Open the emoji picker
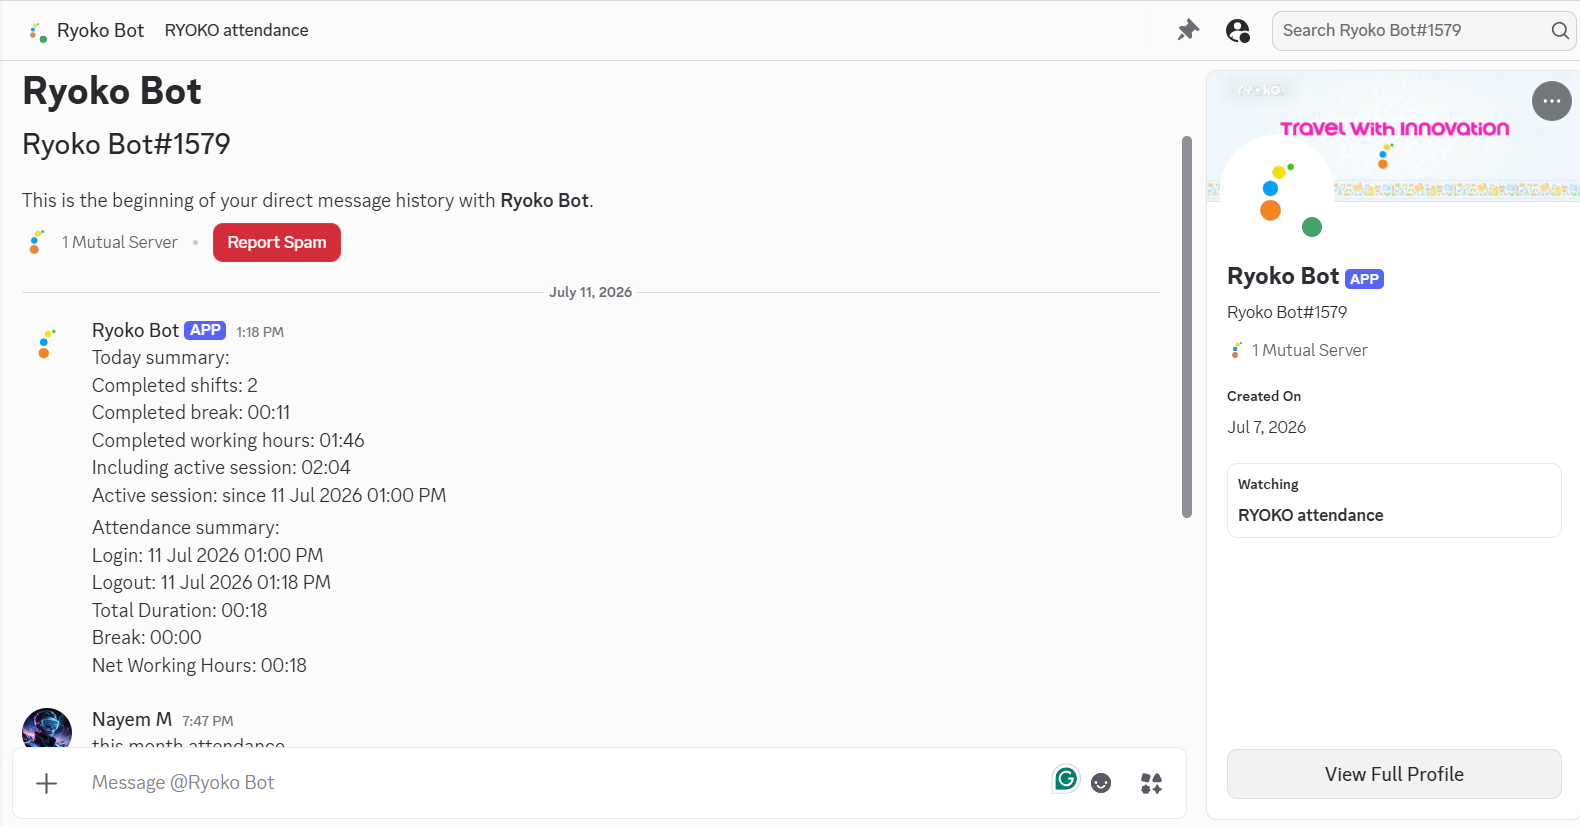 1101,783
